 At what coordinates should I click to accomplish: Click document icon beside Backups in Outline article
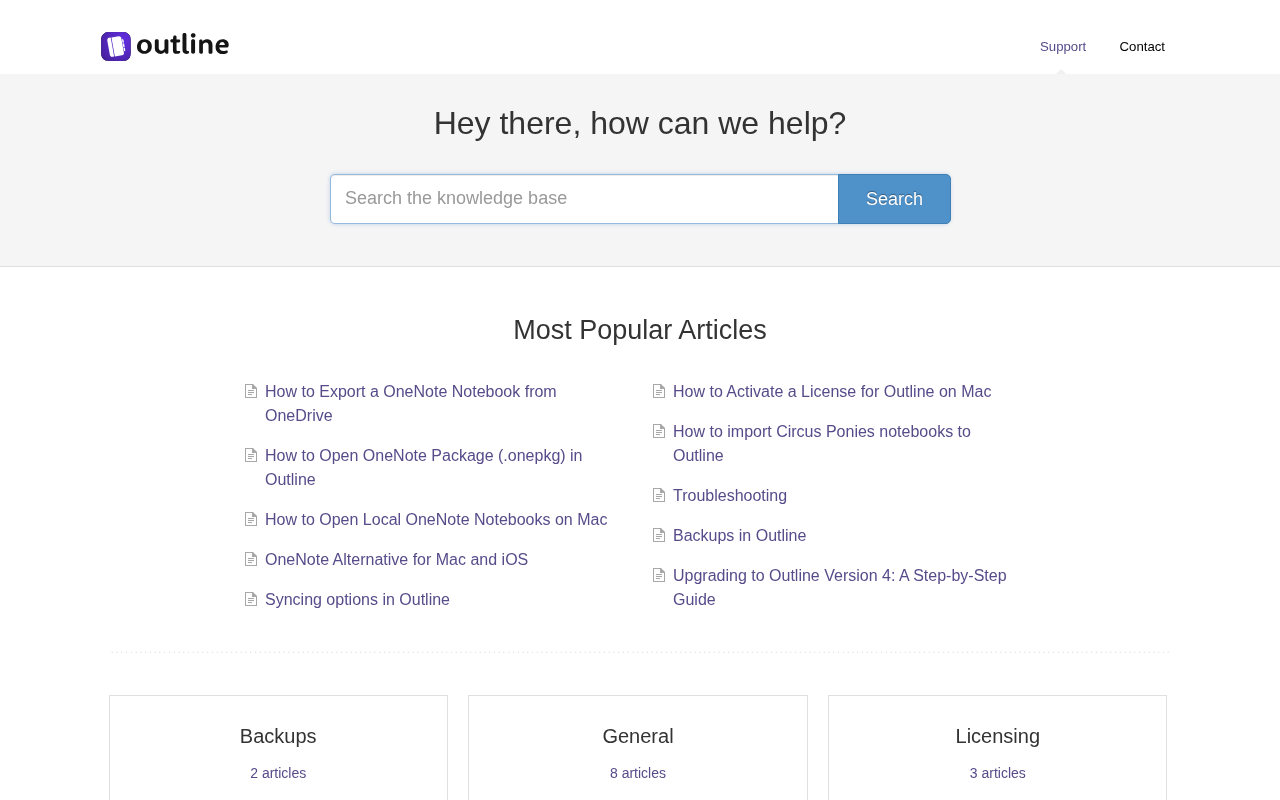[659, 536]
